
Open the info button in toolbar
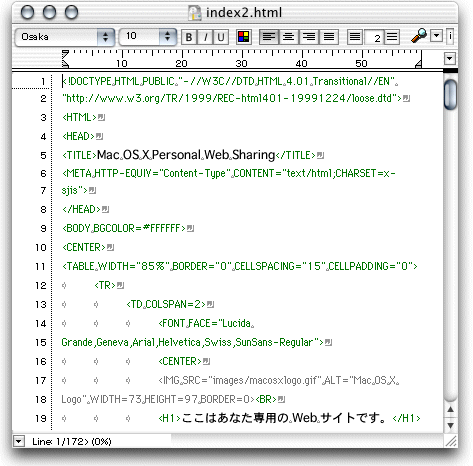pos(450,36)
